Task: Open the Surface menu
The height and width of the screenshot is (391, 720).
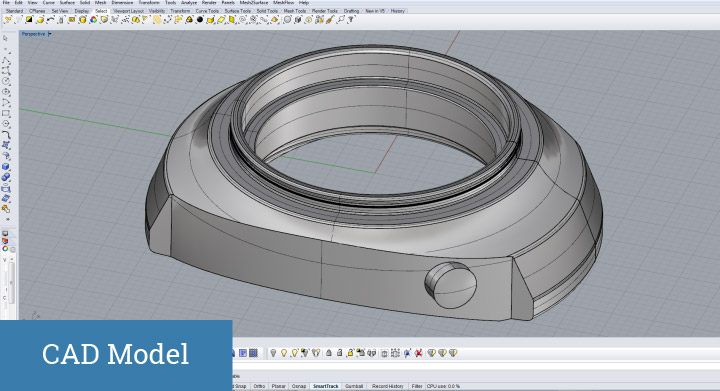Action: coord(67,2)
